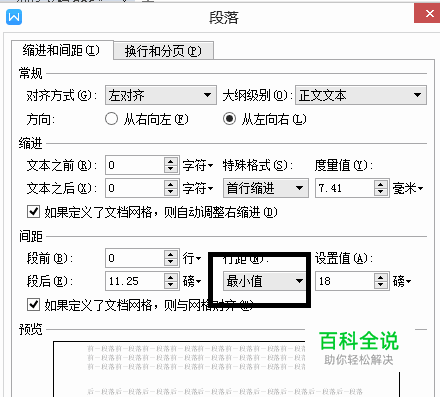Increase 度量值 with up arrow

381,184
